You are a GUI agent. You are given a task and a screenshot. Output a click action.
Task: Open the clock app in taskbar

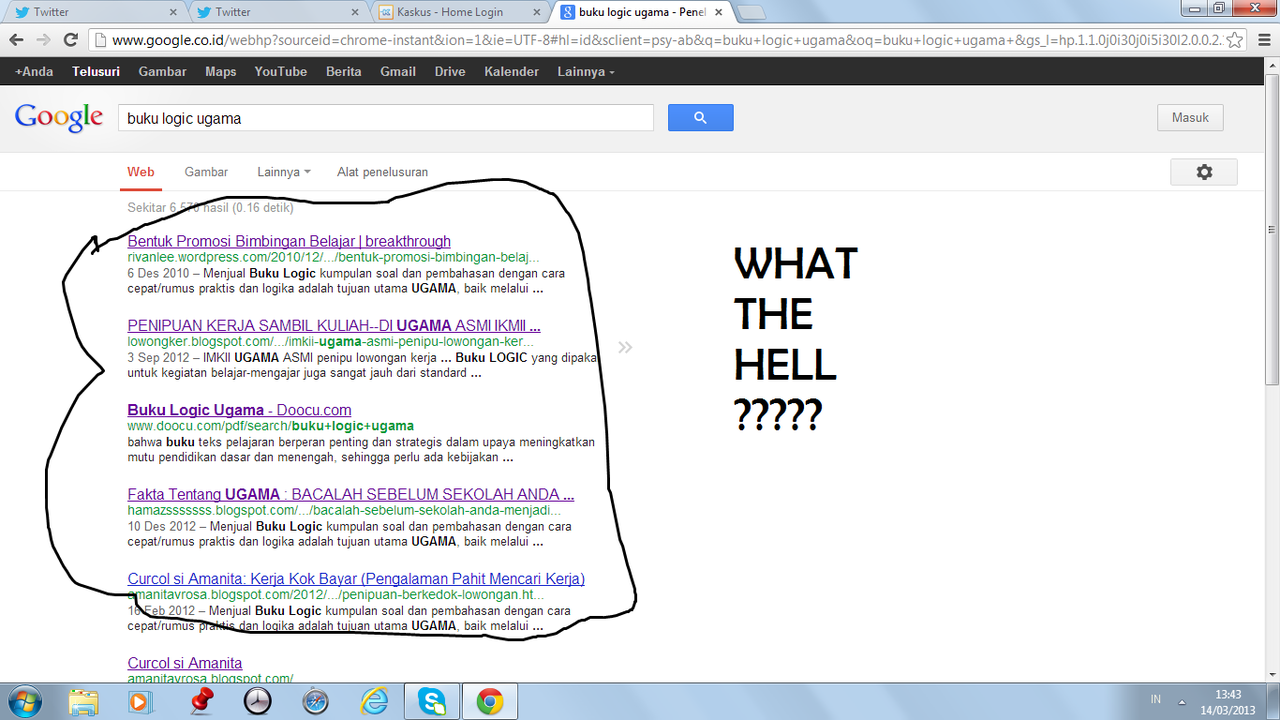tap(258, 702)
